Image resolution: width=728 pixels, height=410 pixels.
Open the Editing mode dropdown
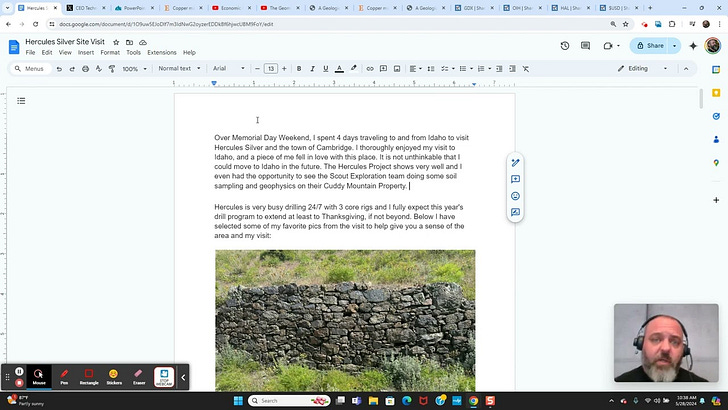[x=642, y=68]
